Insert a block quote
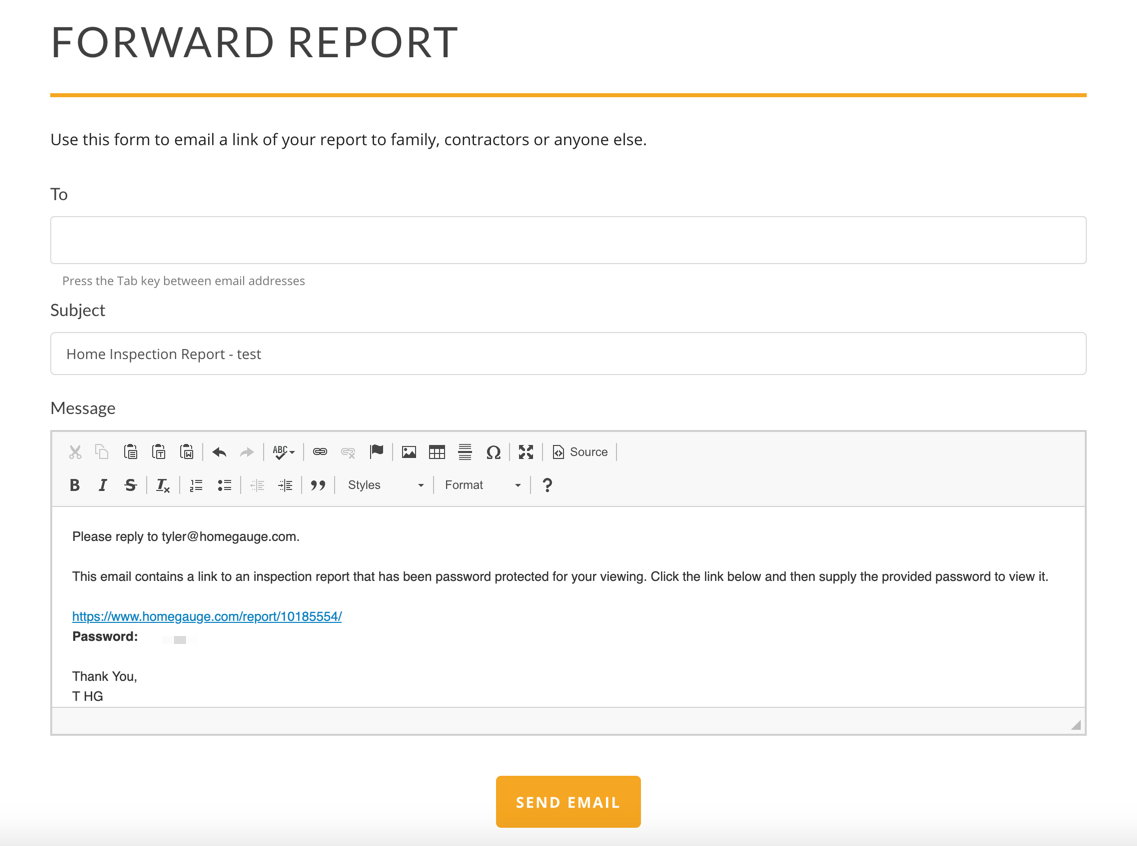1137x846 pixels. pos(318,485)
